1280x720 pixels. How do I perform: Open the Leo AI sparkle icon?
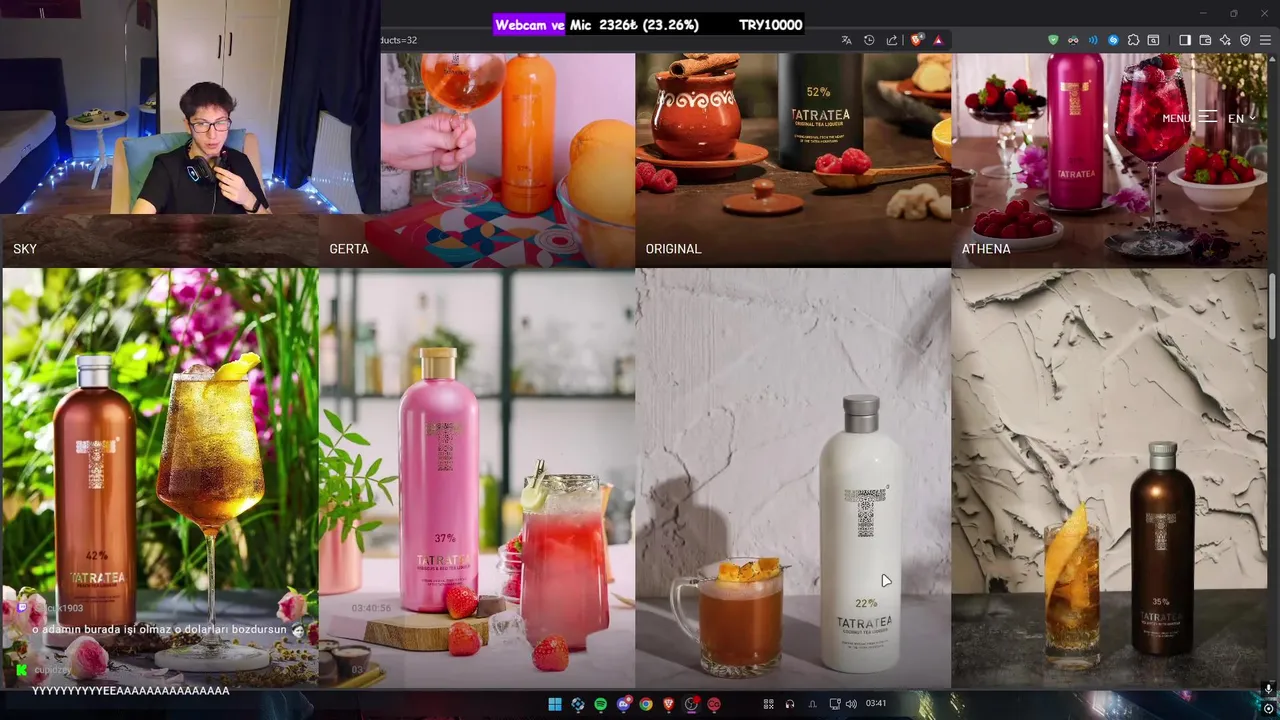pos(1225,40)
